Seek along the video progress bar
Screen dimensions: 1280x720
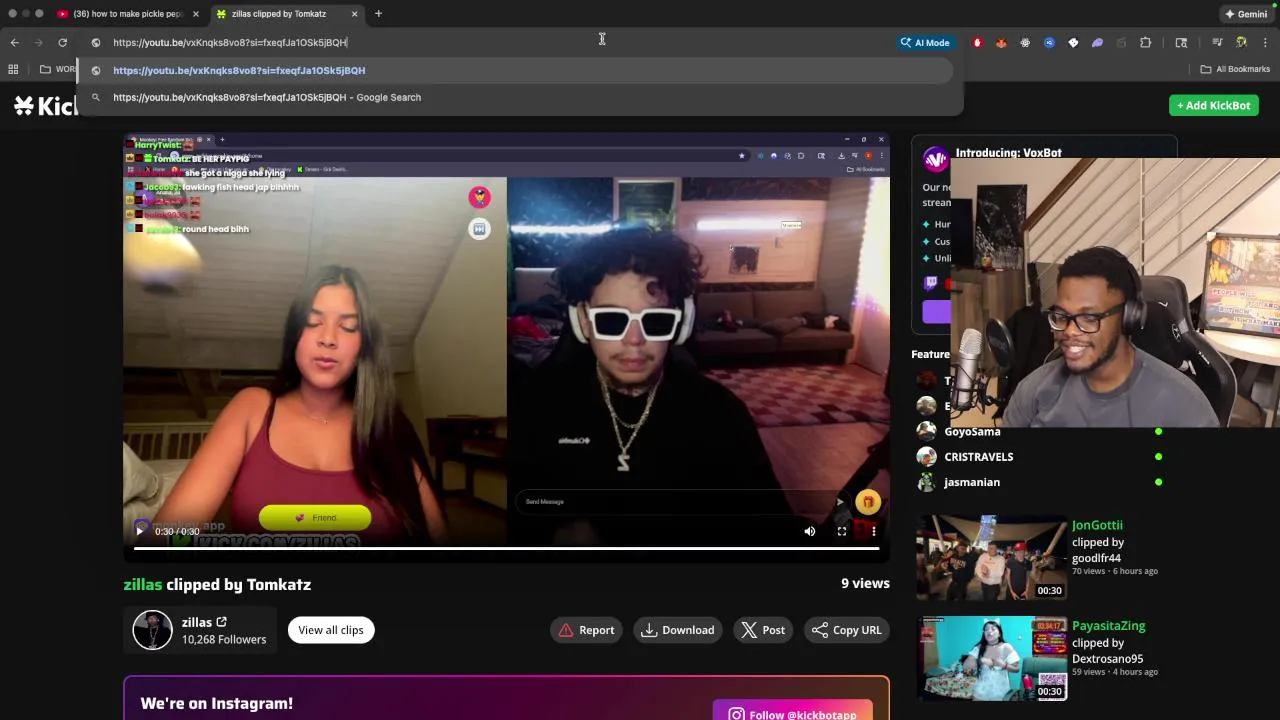point(507,548)
